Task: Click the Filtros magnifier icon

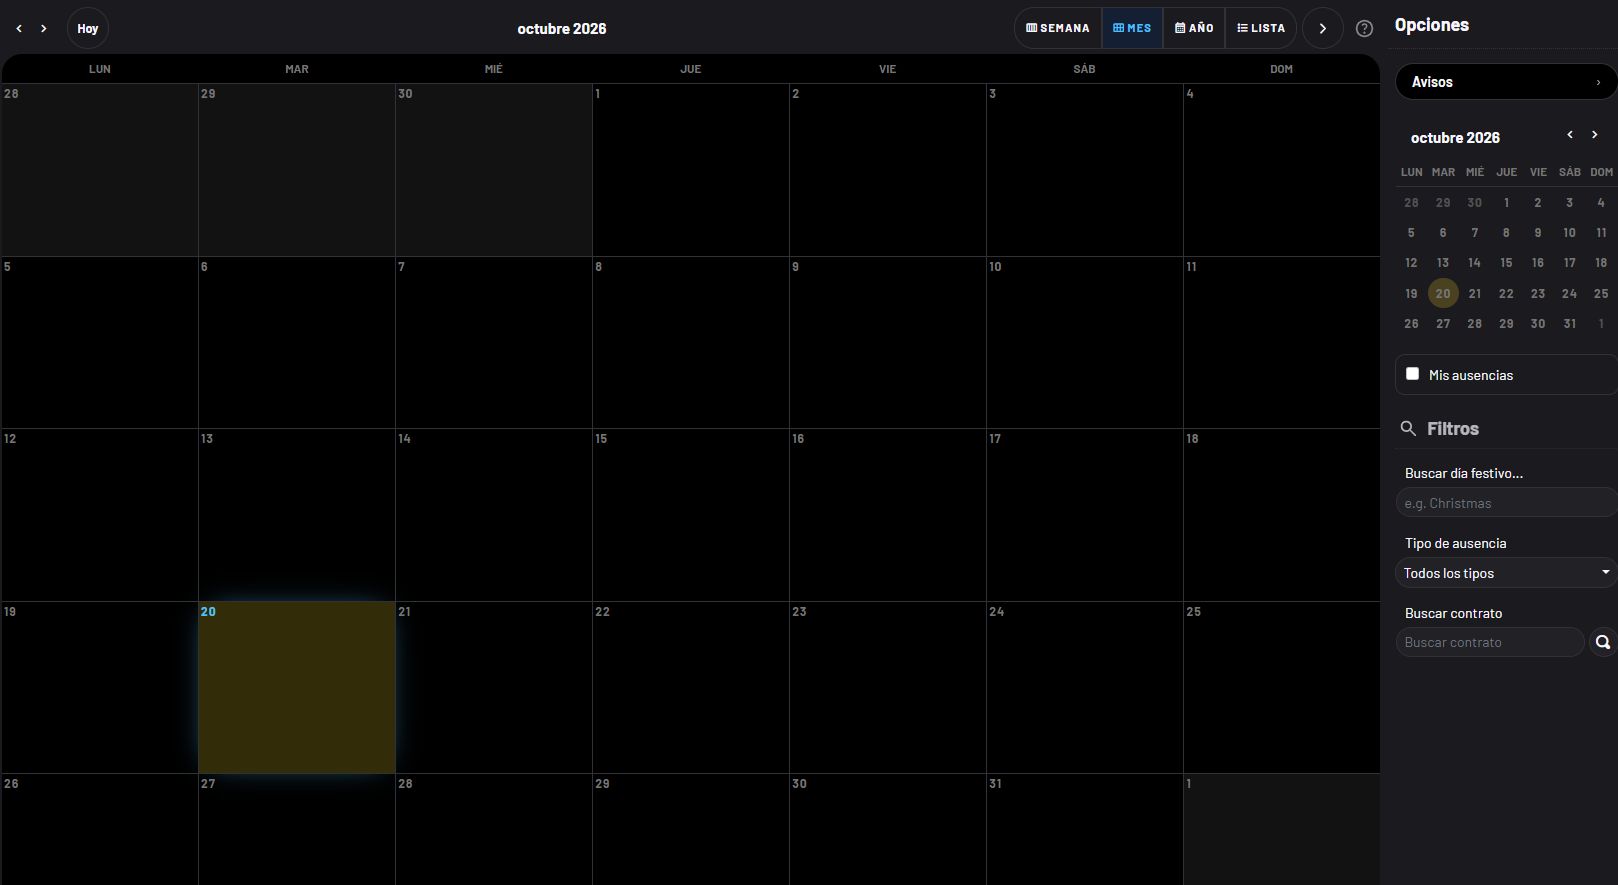Action: point(1408,428)
